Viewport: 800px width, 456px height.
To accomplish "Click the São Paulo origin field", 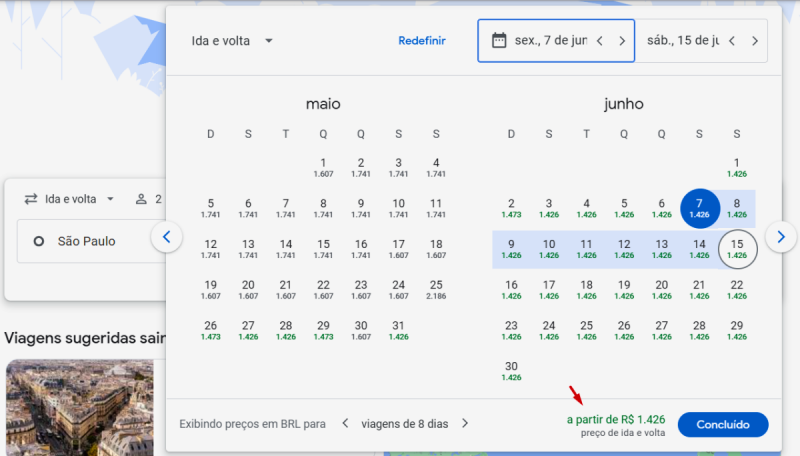I will click(x=92, y=241).
